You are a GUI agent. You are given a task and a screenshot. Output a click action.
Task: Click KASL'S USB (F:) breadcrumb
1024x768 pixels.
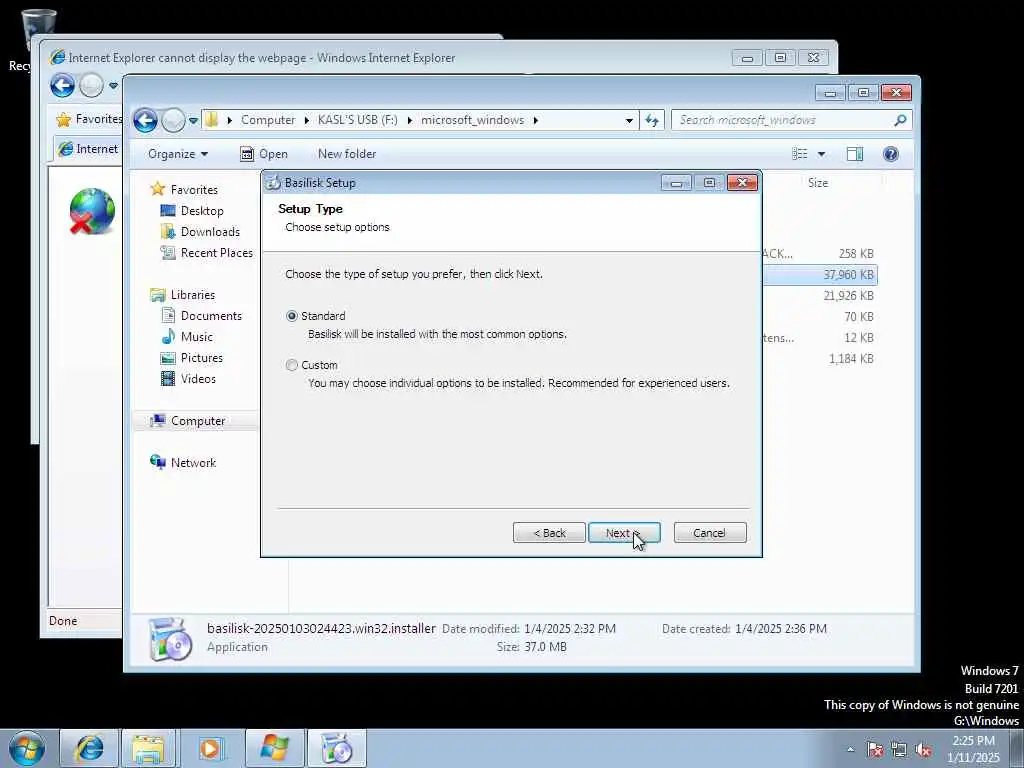(357, 120)
